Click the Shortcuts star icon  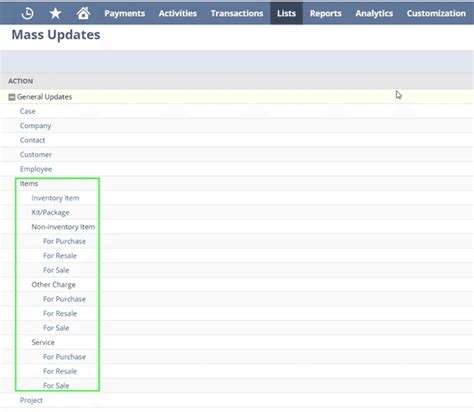[x=55, y=13]
